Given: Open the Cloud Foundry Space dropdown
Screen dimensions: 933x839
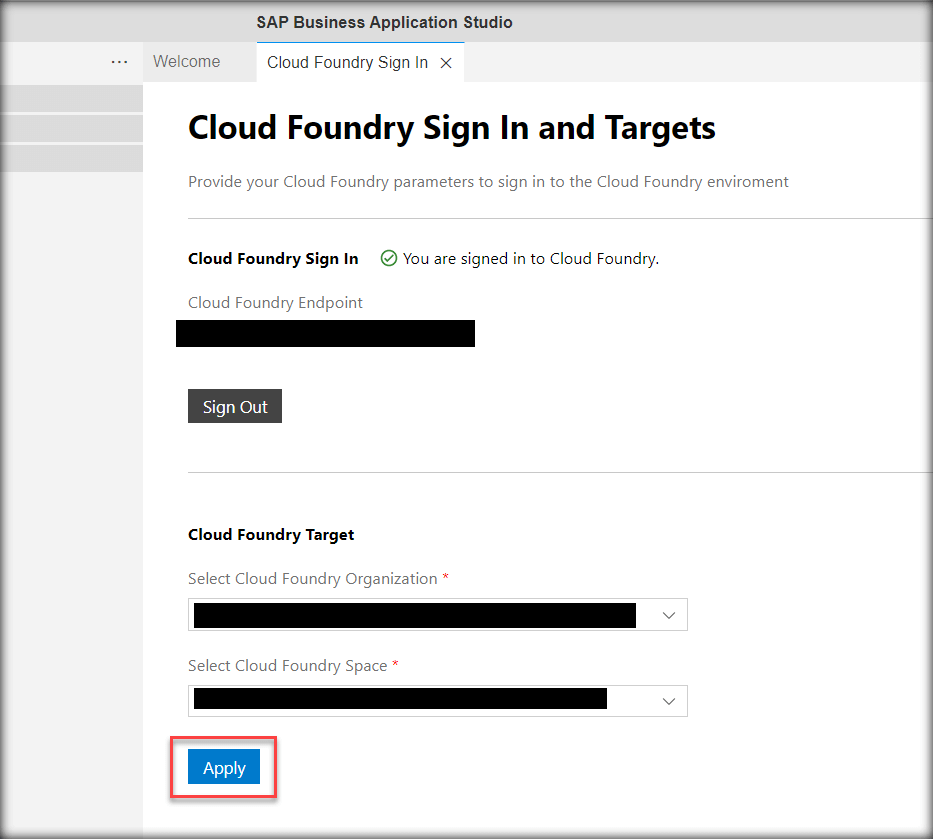Looking at the screenshot, I should click(438, 700).
